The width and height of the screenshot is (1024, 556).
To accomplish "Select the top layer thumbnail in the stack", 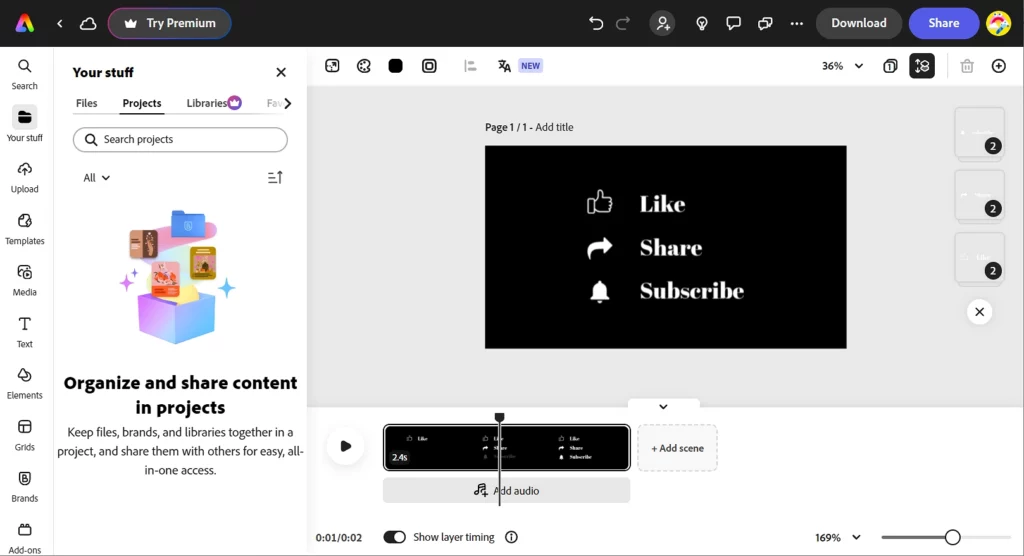I will pyautogui.click(x=980, y=133).
